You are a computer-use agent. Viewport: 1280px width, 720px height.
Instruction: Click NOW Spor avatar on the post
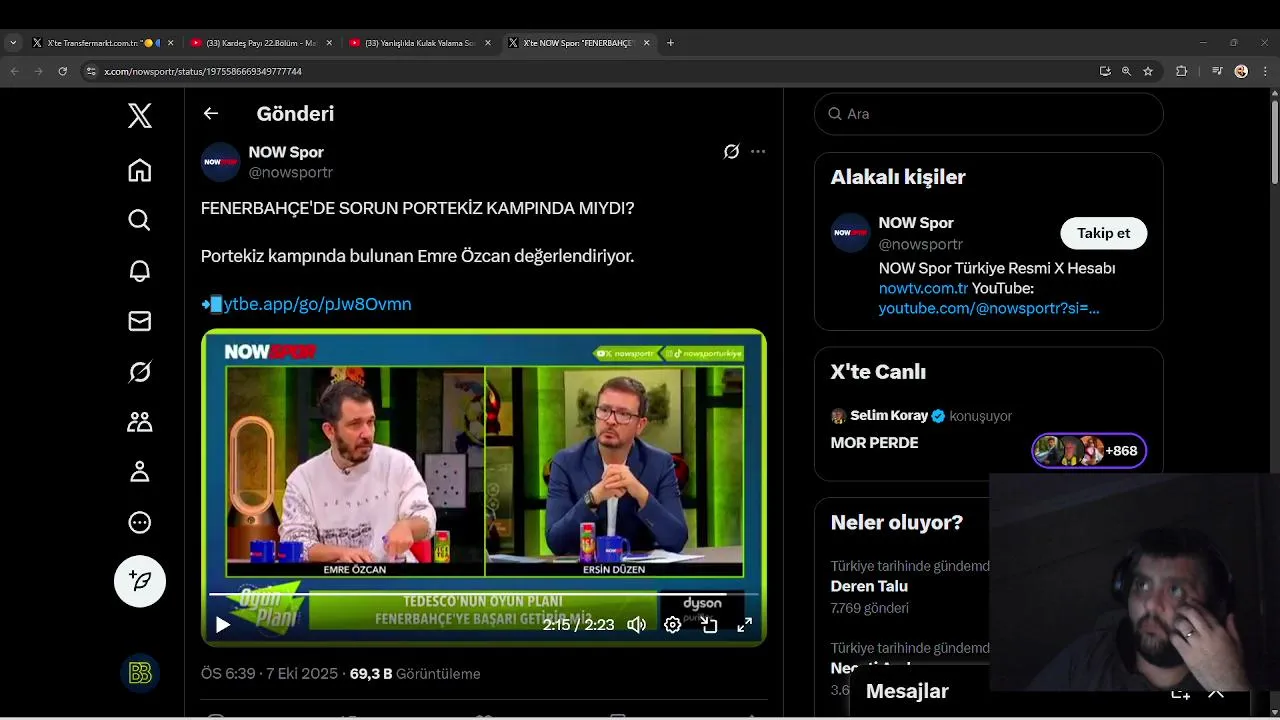(x=221, y=162)
